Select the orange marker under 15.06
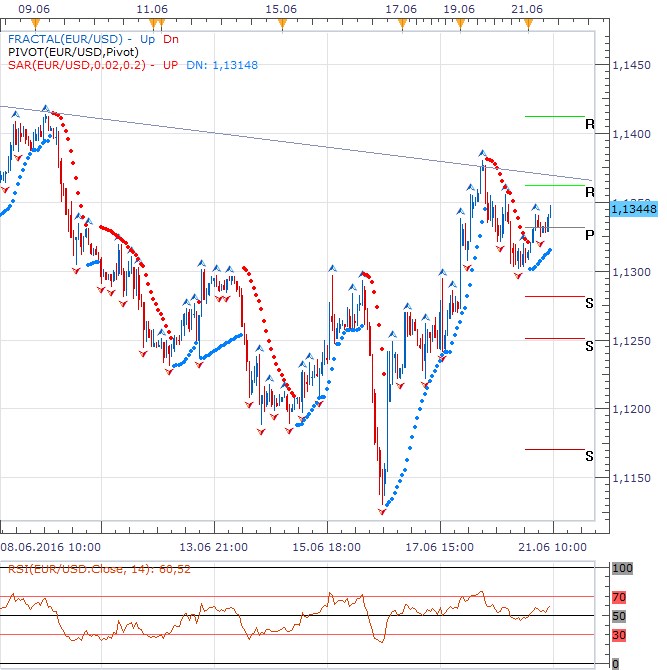This screenshot has width=667, height=670. click(x=283, y=21)
